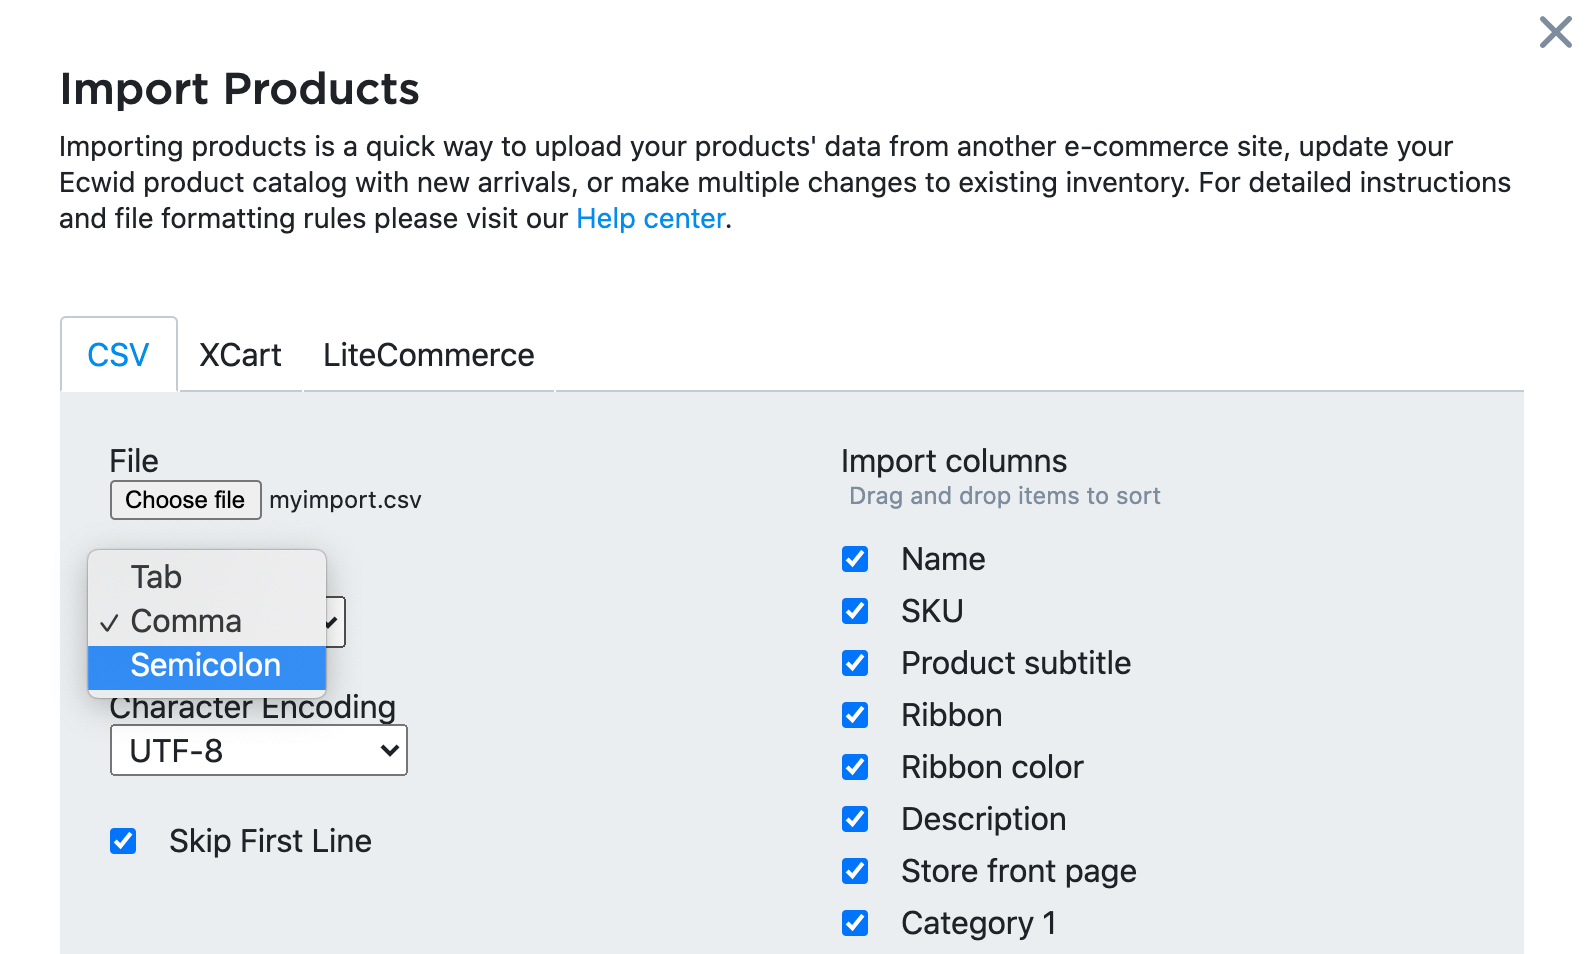Deselect the Product subtitle column
This screenshot has height=954, width=1594.
855,663
